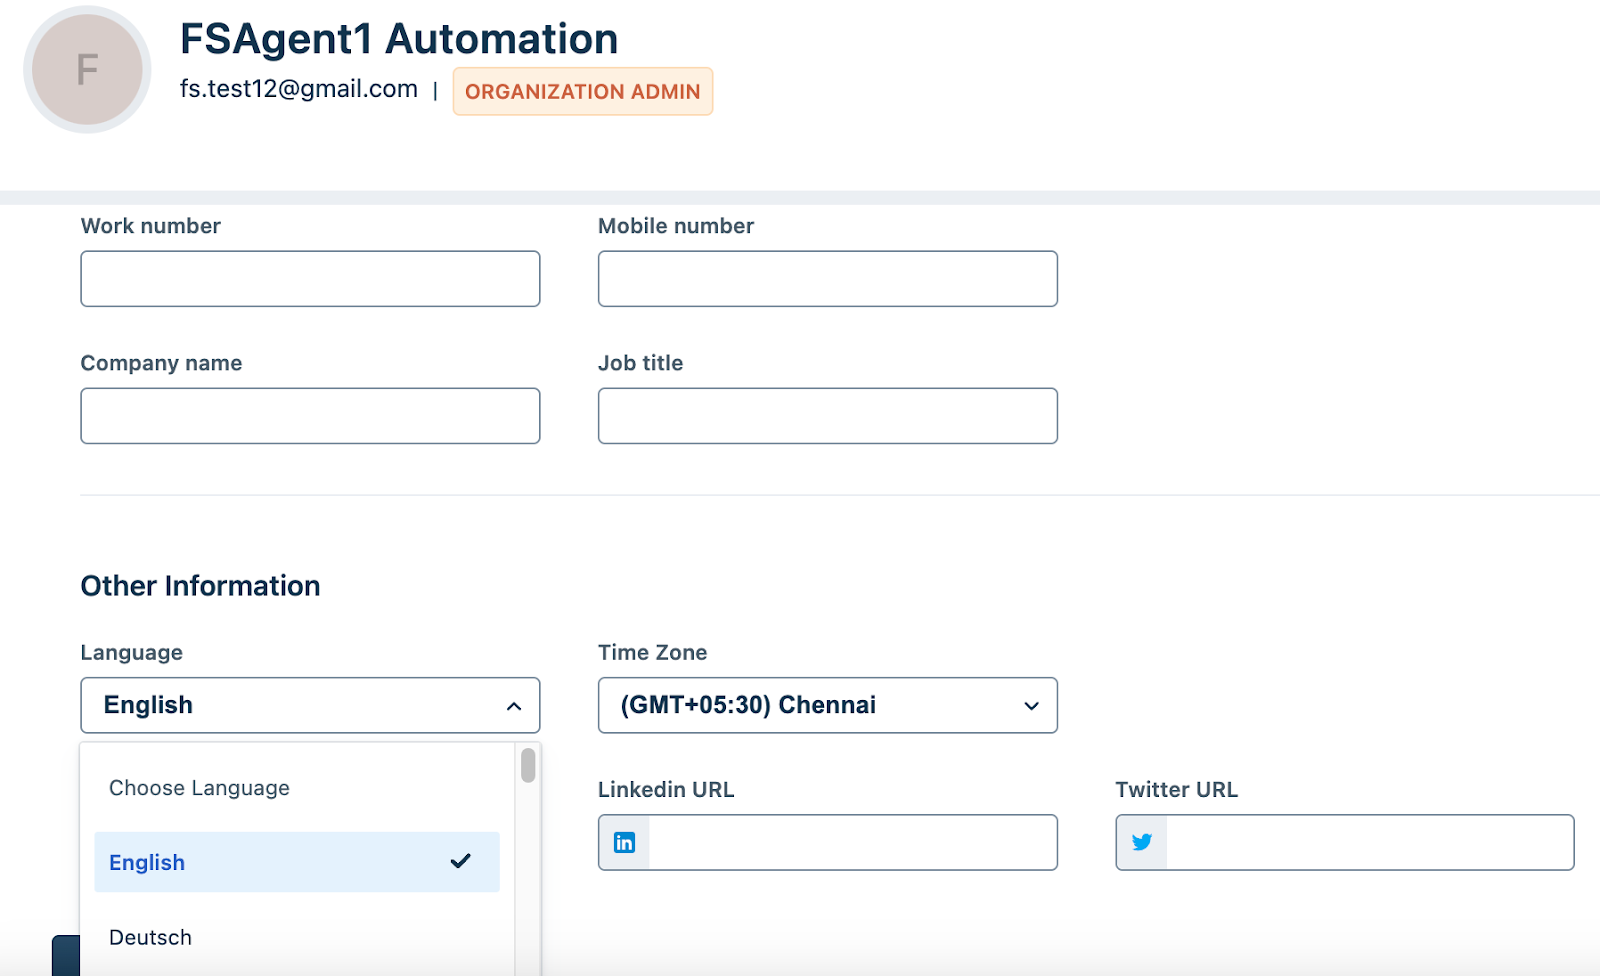Click the profile avatar with letter F
The width and height of the screenshot is (1600, 976).
87,70
